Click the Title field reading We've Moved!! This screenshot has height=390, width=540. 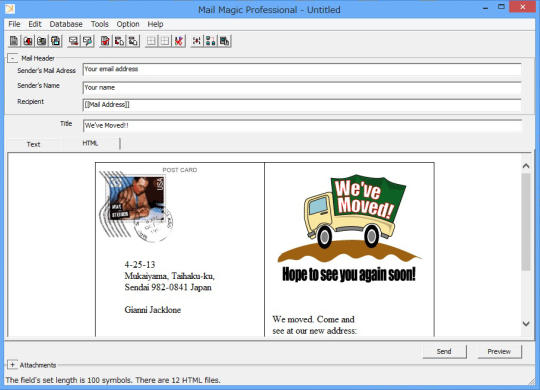[302, 126]
